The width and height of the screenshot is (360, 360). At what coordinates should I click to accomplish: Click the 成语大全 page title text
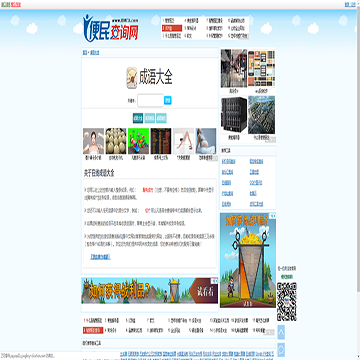coord(156,77)
